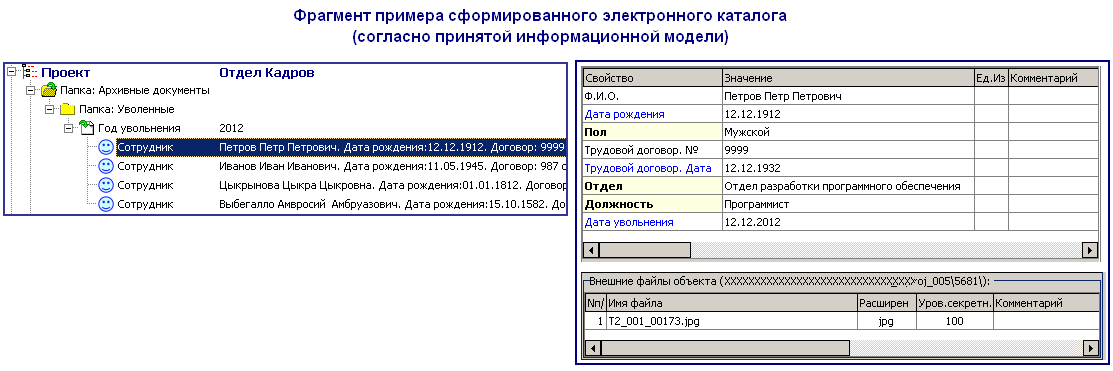Select employee row Выбегалло Амвросий Амбруазович

[341, 204]
